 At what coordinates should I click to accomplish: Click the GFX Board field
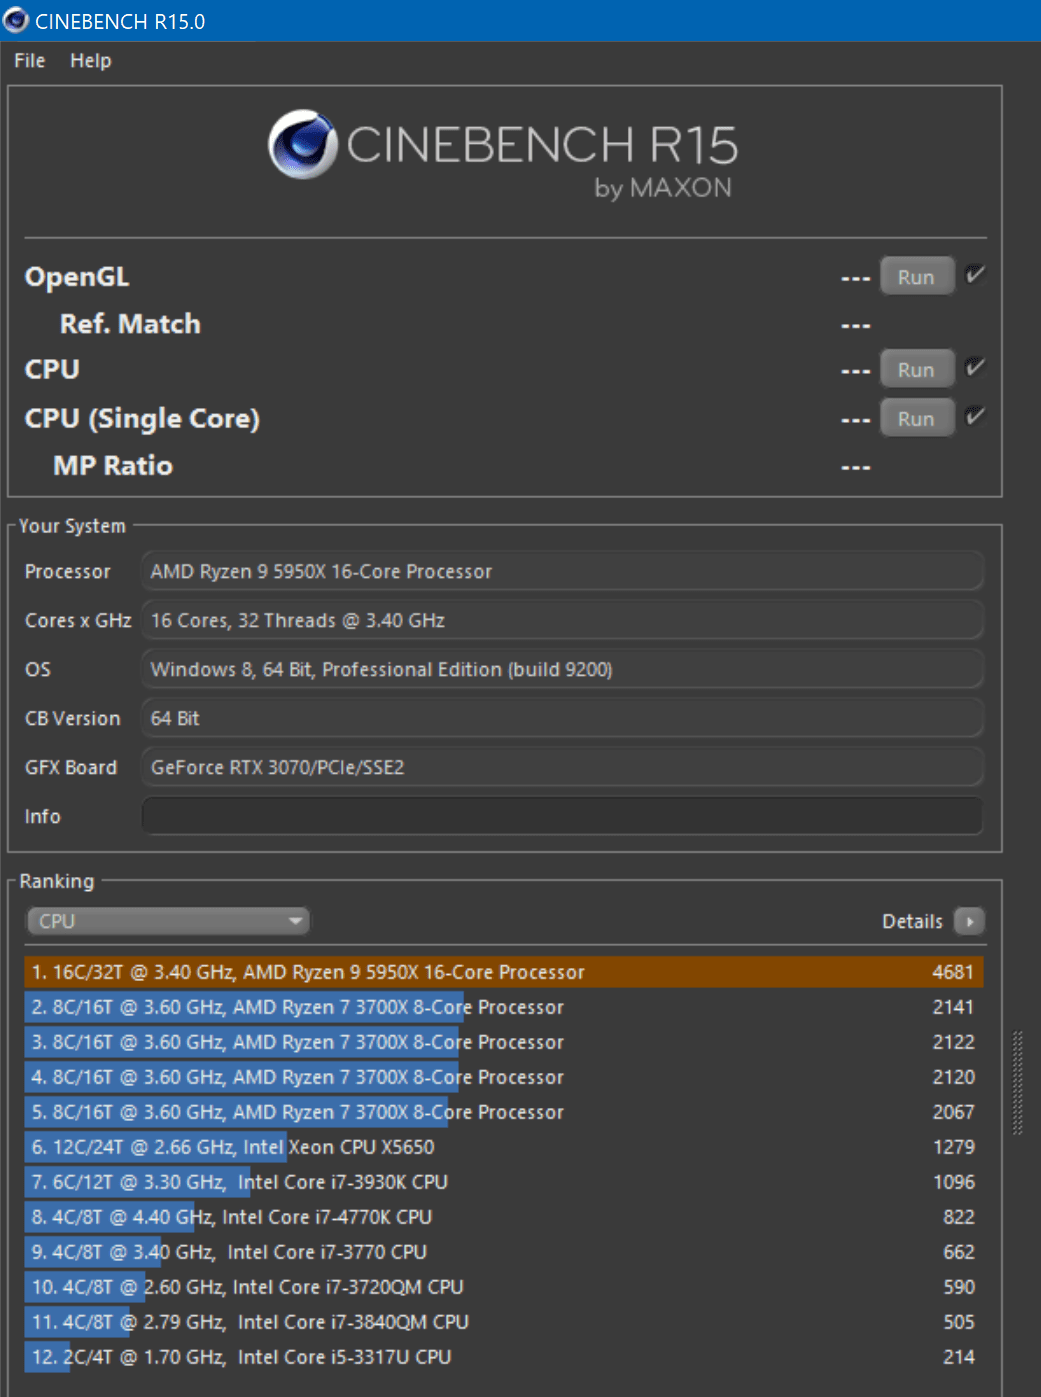(x=562, y=768)
